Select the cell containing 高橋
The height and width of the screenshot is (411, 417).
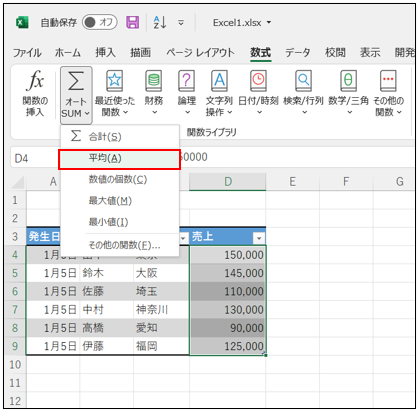tap(107, 328)
